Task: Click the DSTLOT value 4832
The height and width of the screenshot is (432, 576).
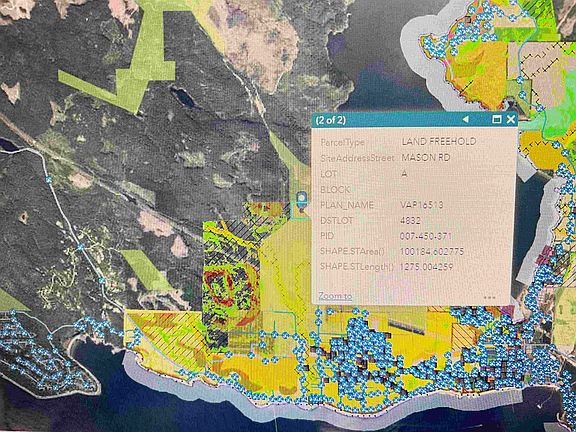Action: click(x=411, y=220)
